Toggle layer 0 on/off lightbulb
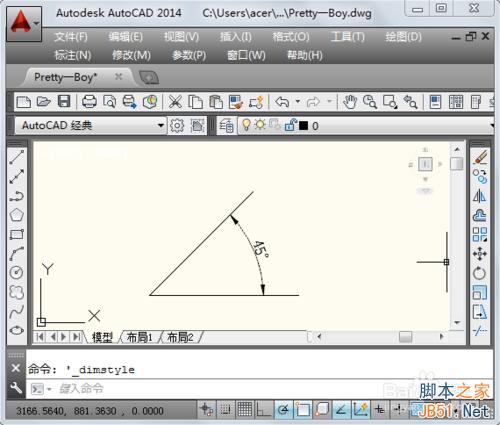Viewport: 500px width, 425px height. (246, 125)
